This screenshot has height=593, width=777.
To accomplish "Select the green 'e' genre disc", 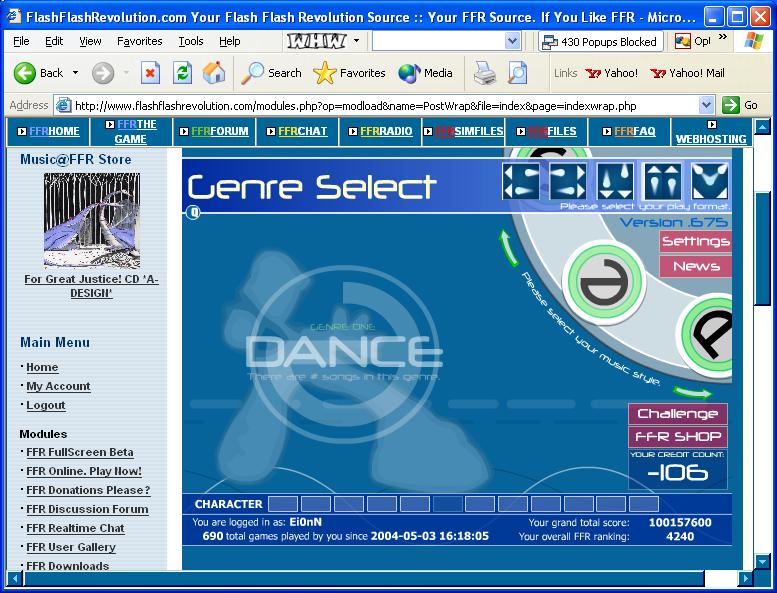I will coord(605,282).
